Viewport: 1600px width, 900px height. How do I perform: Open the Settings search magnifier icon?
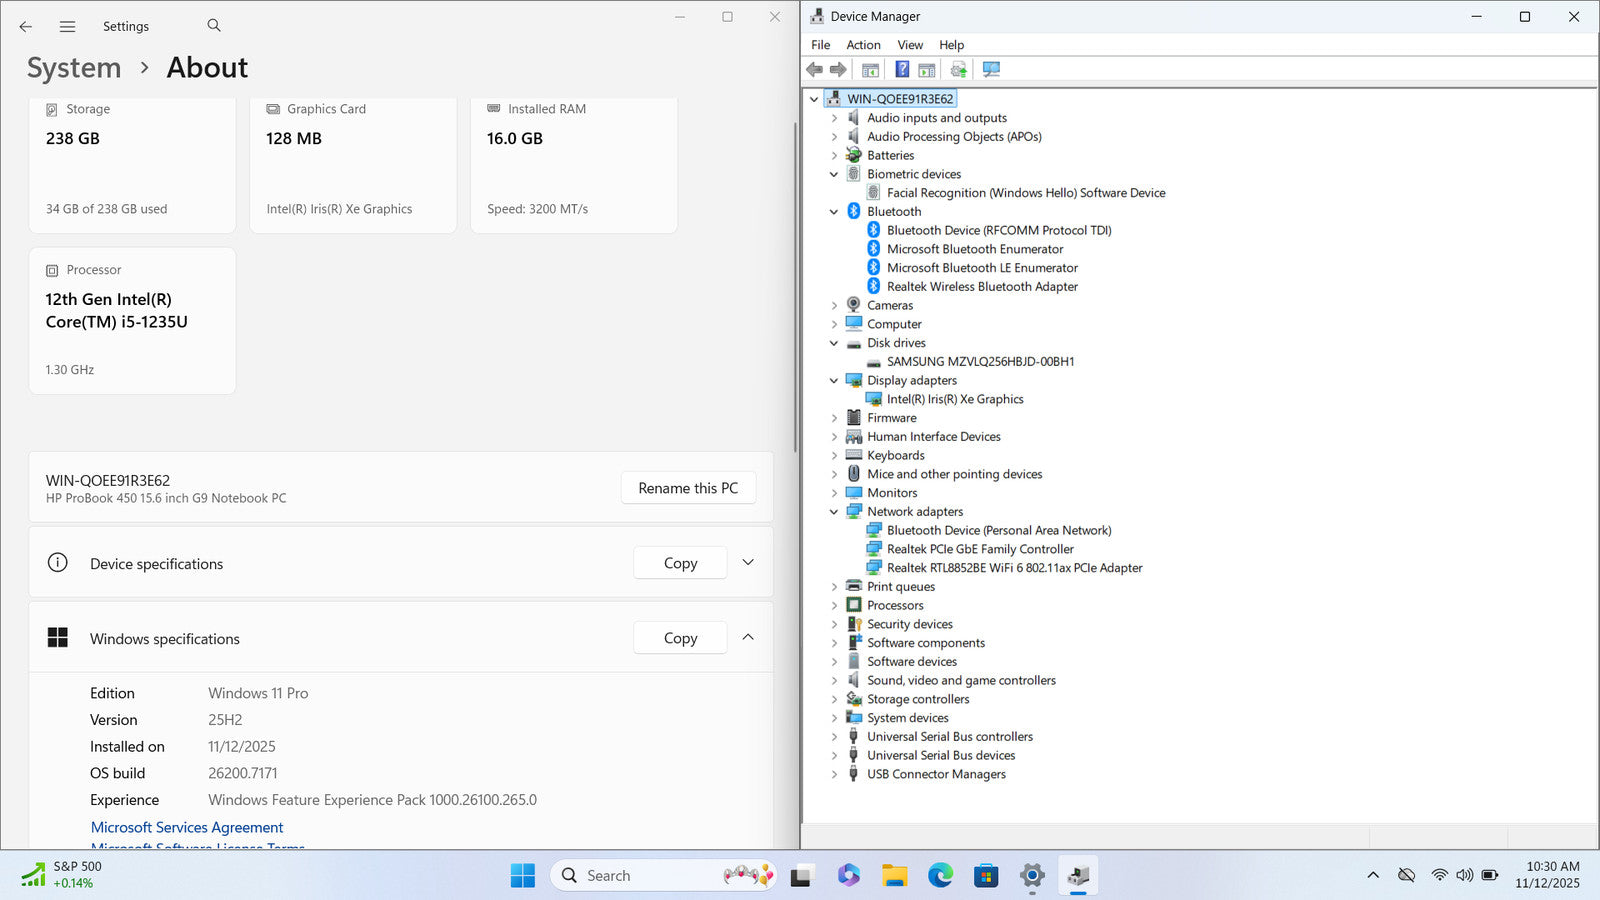pos(214,26)
